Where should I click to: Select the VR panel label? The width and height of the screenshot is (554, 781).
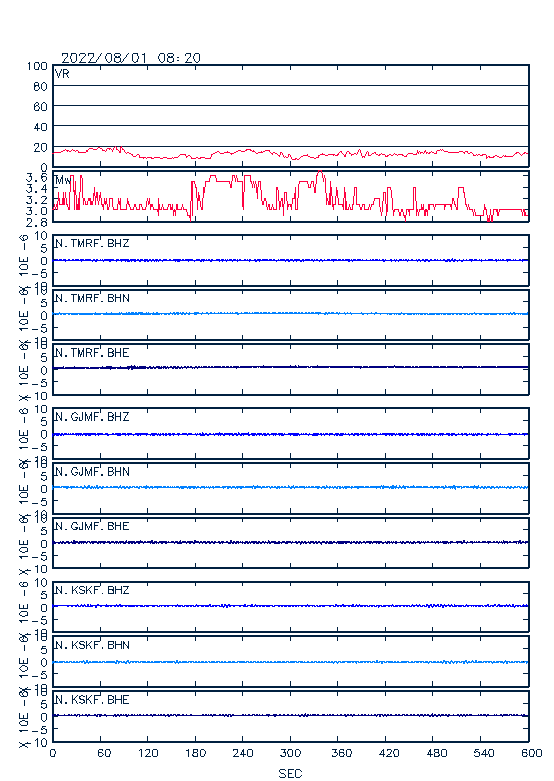click(x=62, y=74)
